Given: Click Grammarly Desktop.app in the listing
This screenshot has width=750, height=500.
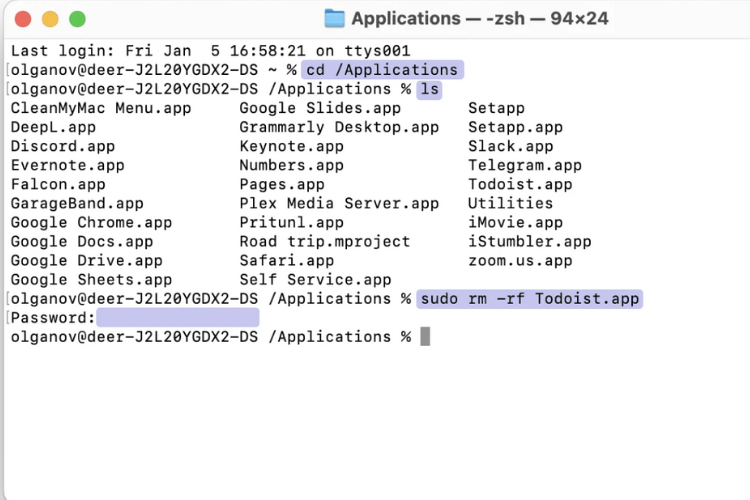Looking at the screenshot, I should click(339, 127).
